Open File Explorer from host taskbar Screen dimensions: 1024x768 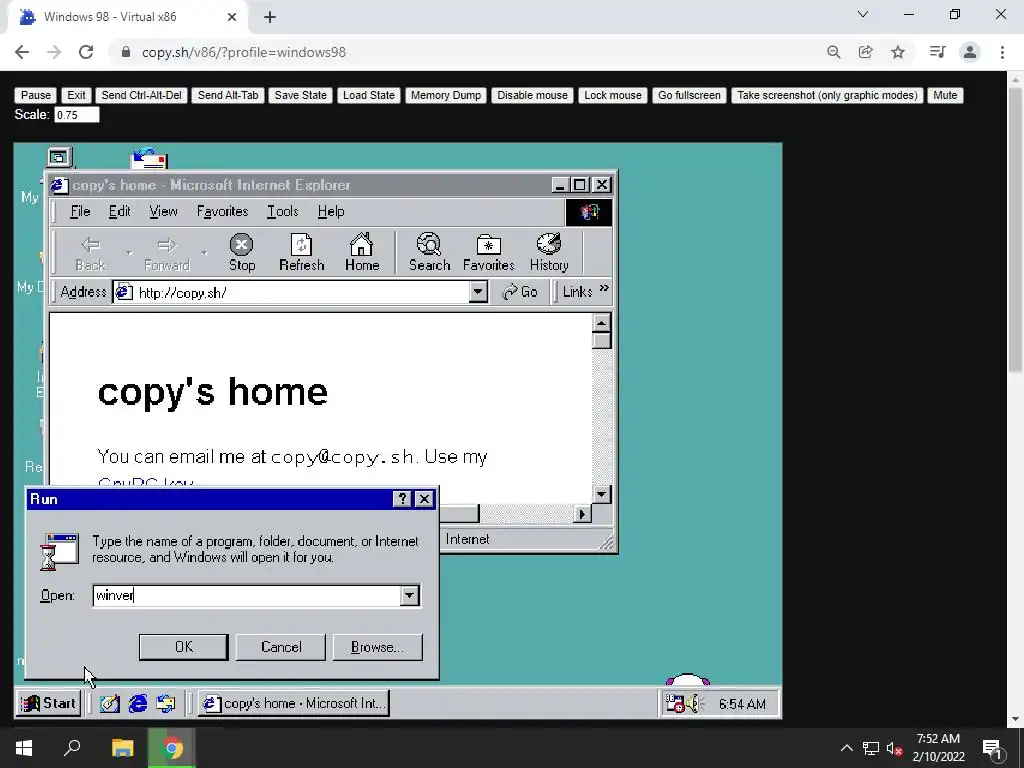122,748
